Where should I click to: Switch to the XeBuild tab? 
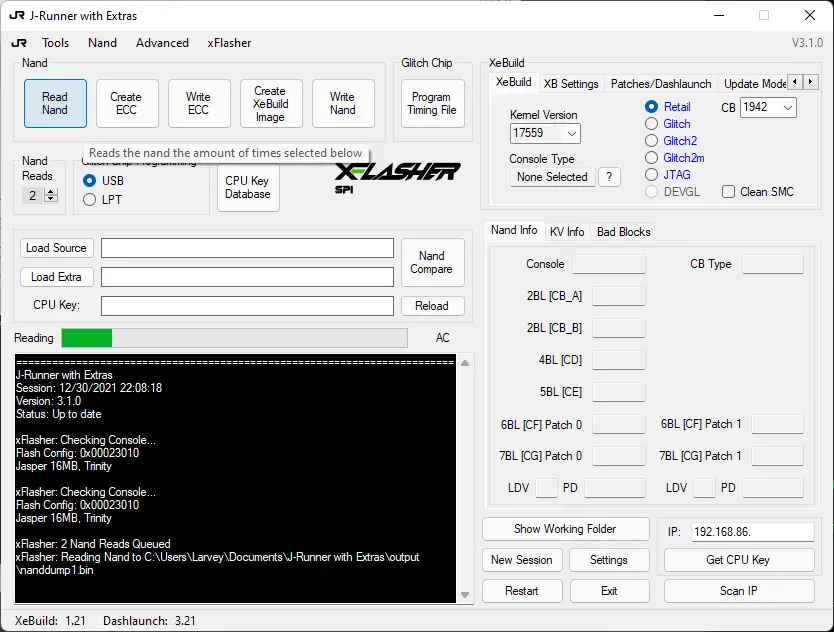pyautogui.click(x=513, y=82)
